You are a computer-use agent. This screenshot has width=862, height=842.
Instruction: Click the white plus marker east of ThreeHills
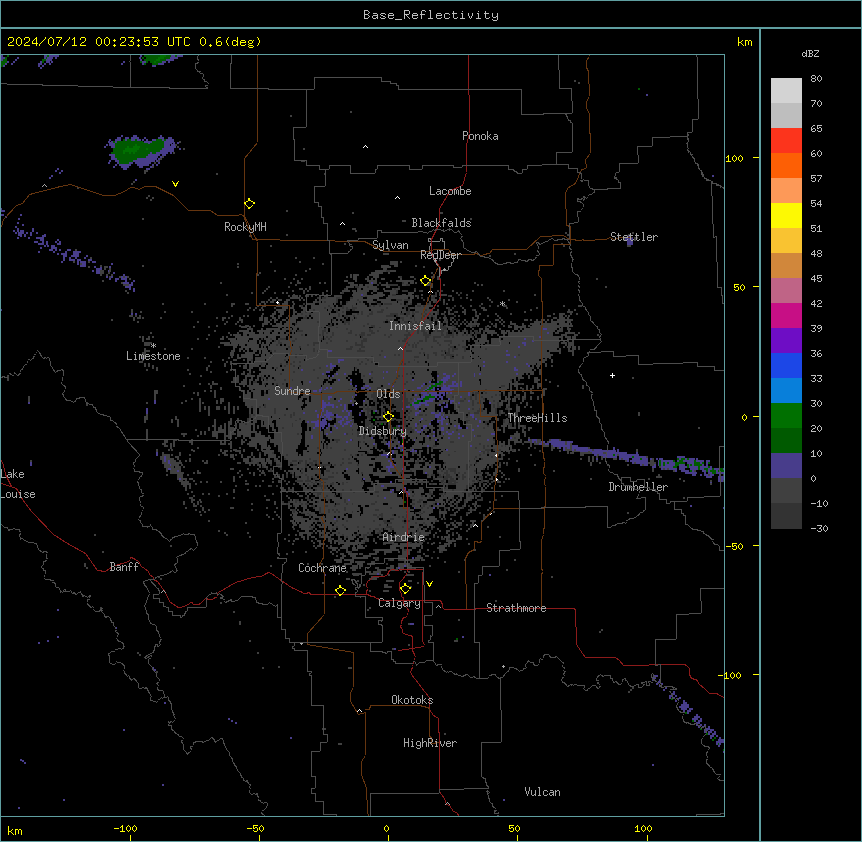[x=612, y=375]
